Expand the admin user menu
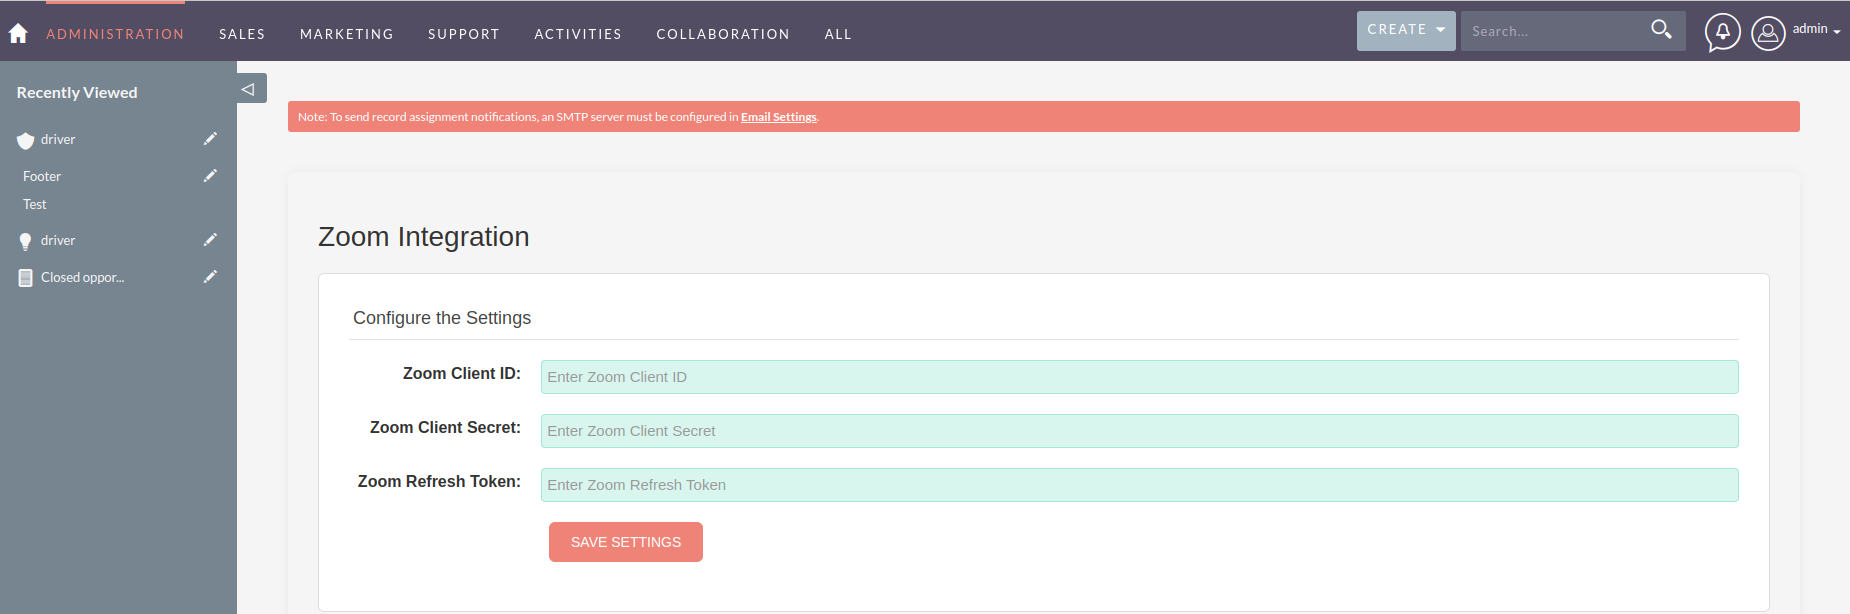1850x614 pixels. 1817,29
